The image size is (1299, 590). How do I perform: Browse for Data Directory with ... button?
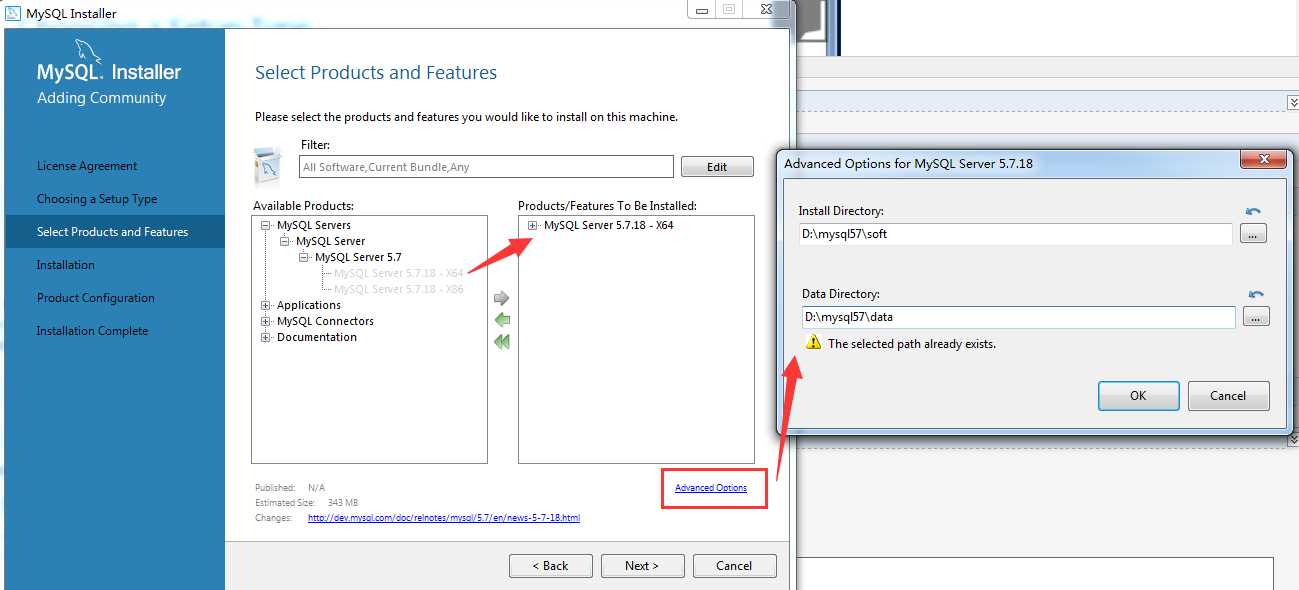point(1256,317)
